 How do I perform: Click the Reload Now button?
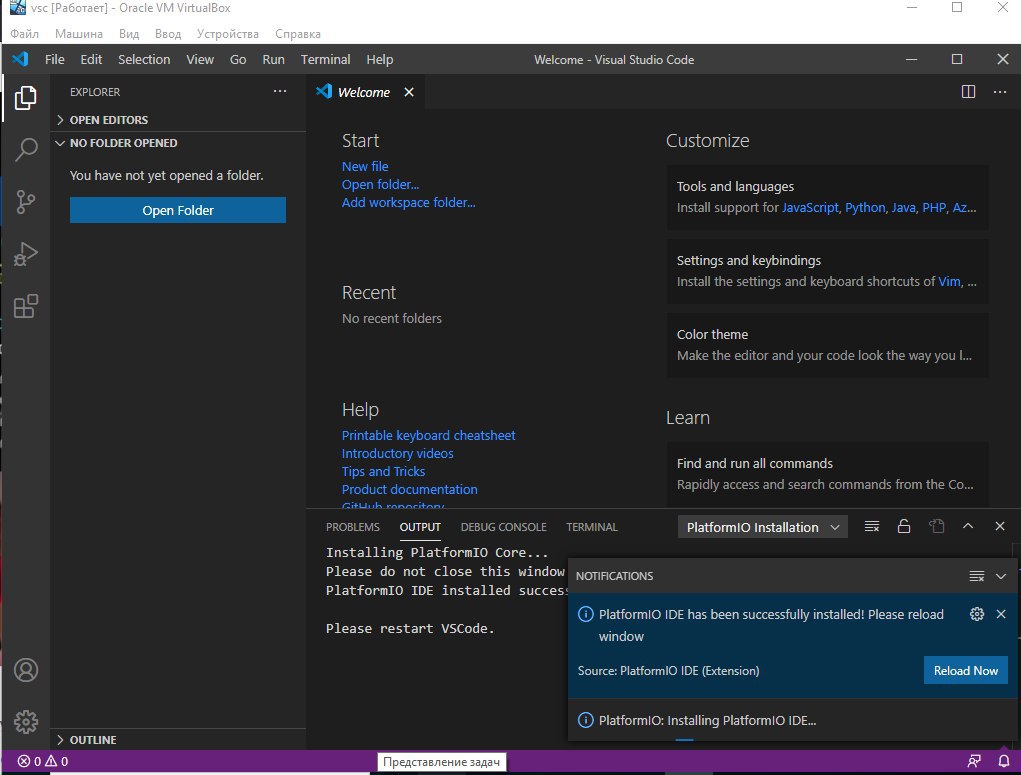point(966,670)
